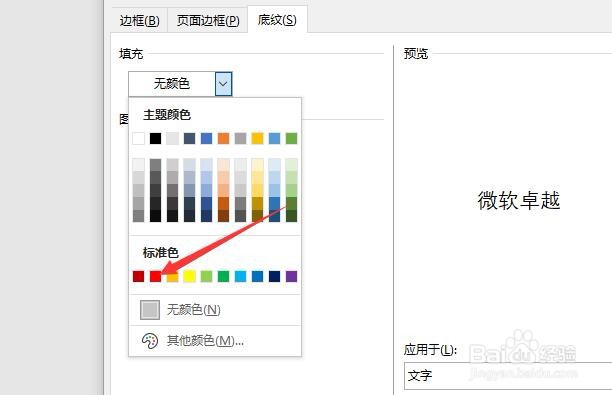This screenshot has height=395, width=612.
Task: Open the 应用于 文字 dropdown
Action: pos(508,375)
